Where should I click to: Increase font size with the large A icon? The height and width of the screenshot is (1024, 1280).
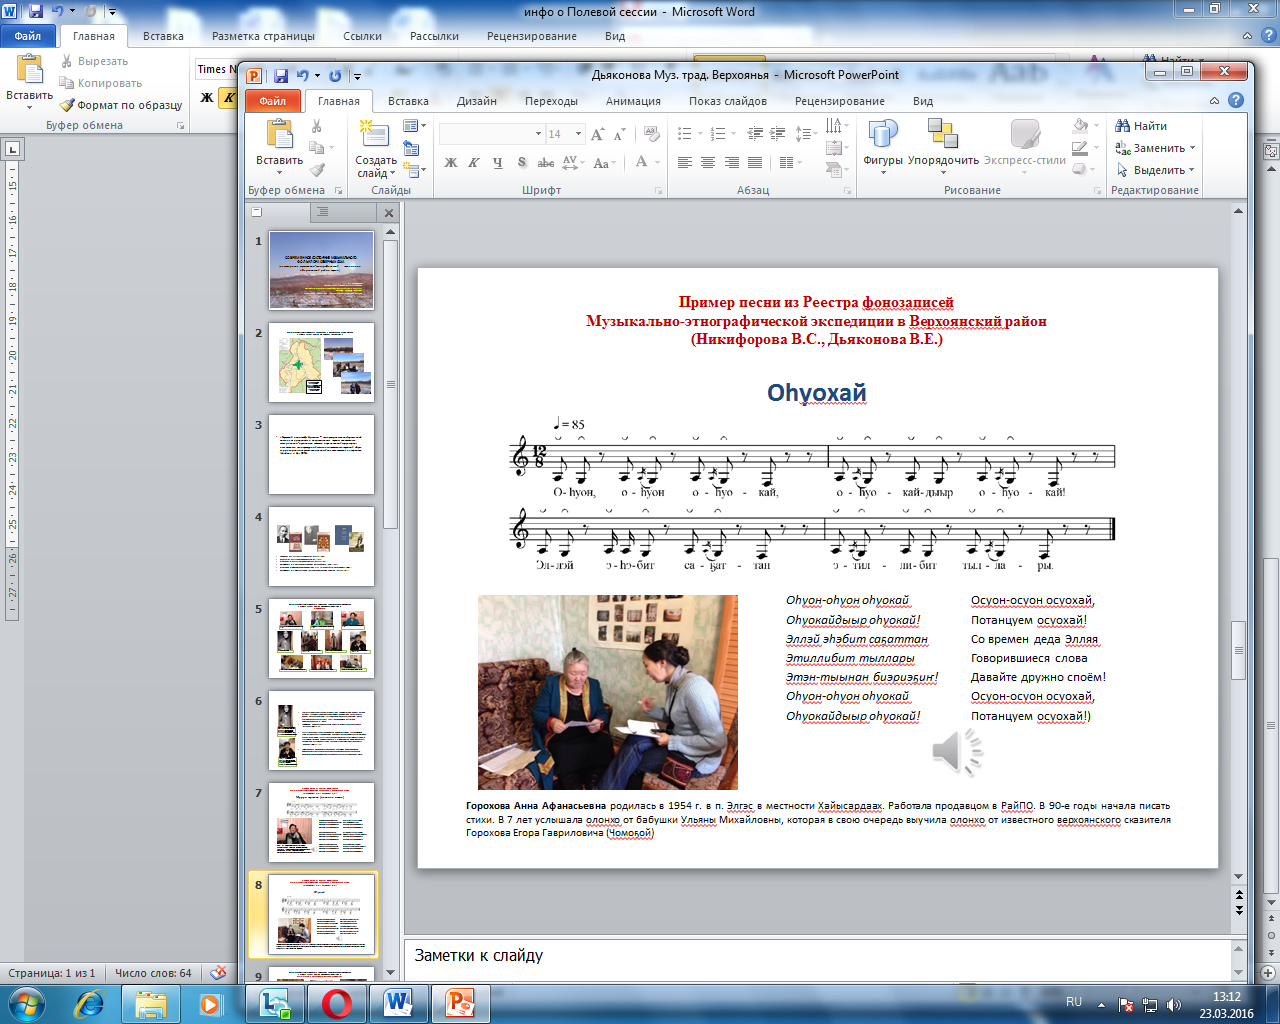598,134
